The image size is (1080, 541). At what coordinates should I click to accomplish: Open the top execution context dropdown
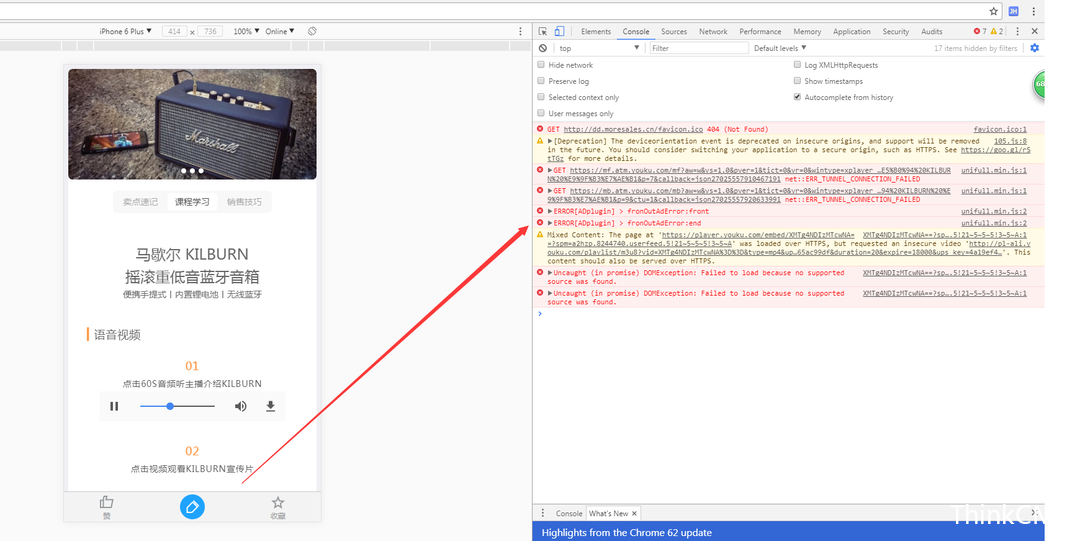599,48
